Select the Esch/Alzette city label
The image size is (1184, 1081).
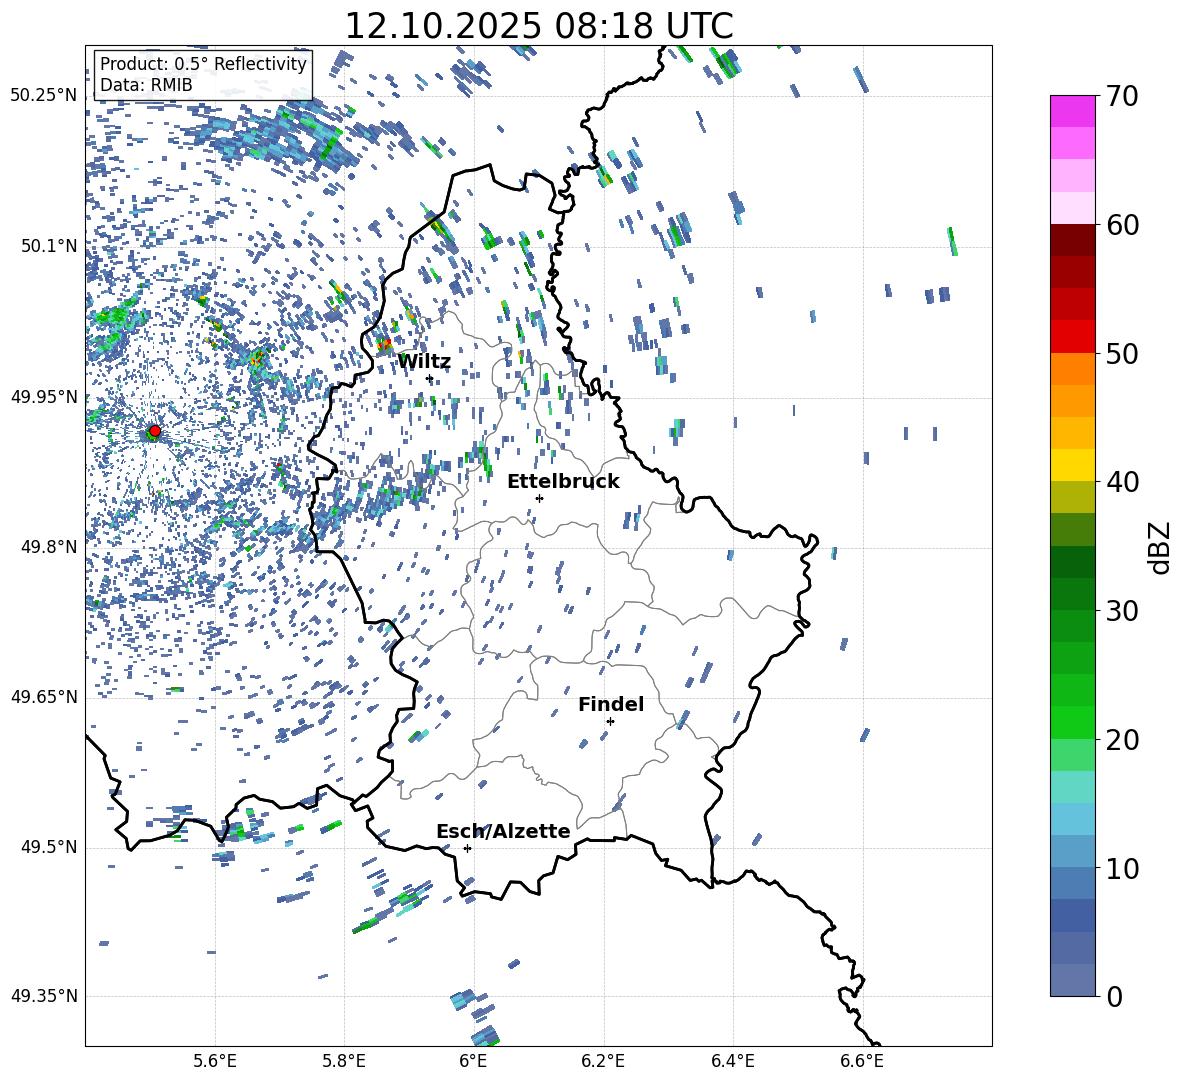(503, 831)
